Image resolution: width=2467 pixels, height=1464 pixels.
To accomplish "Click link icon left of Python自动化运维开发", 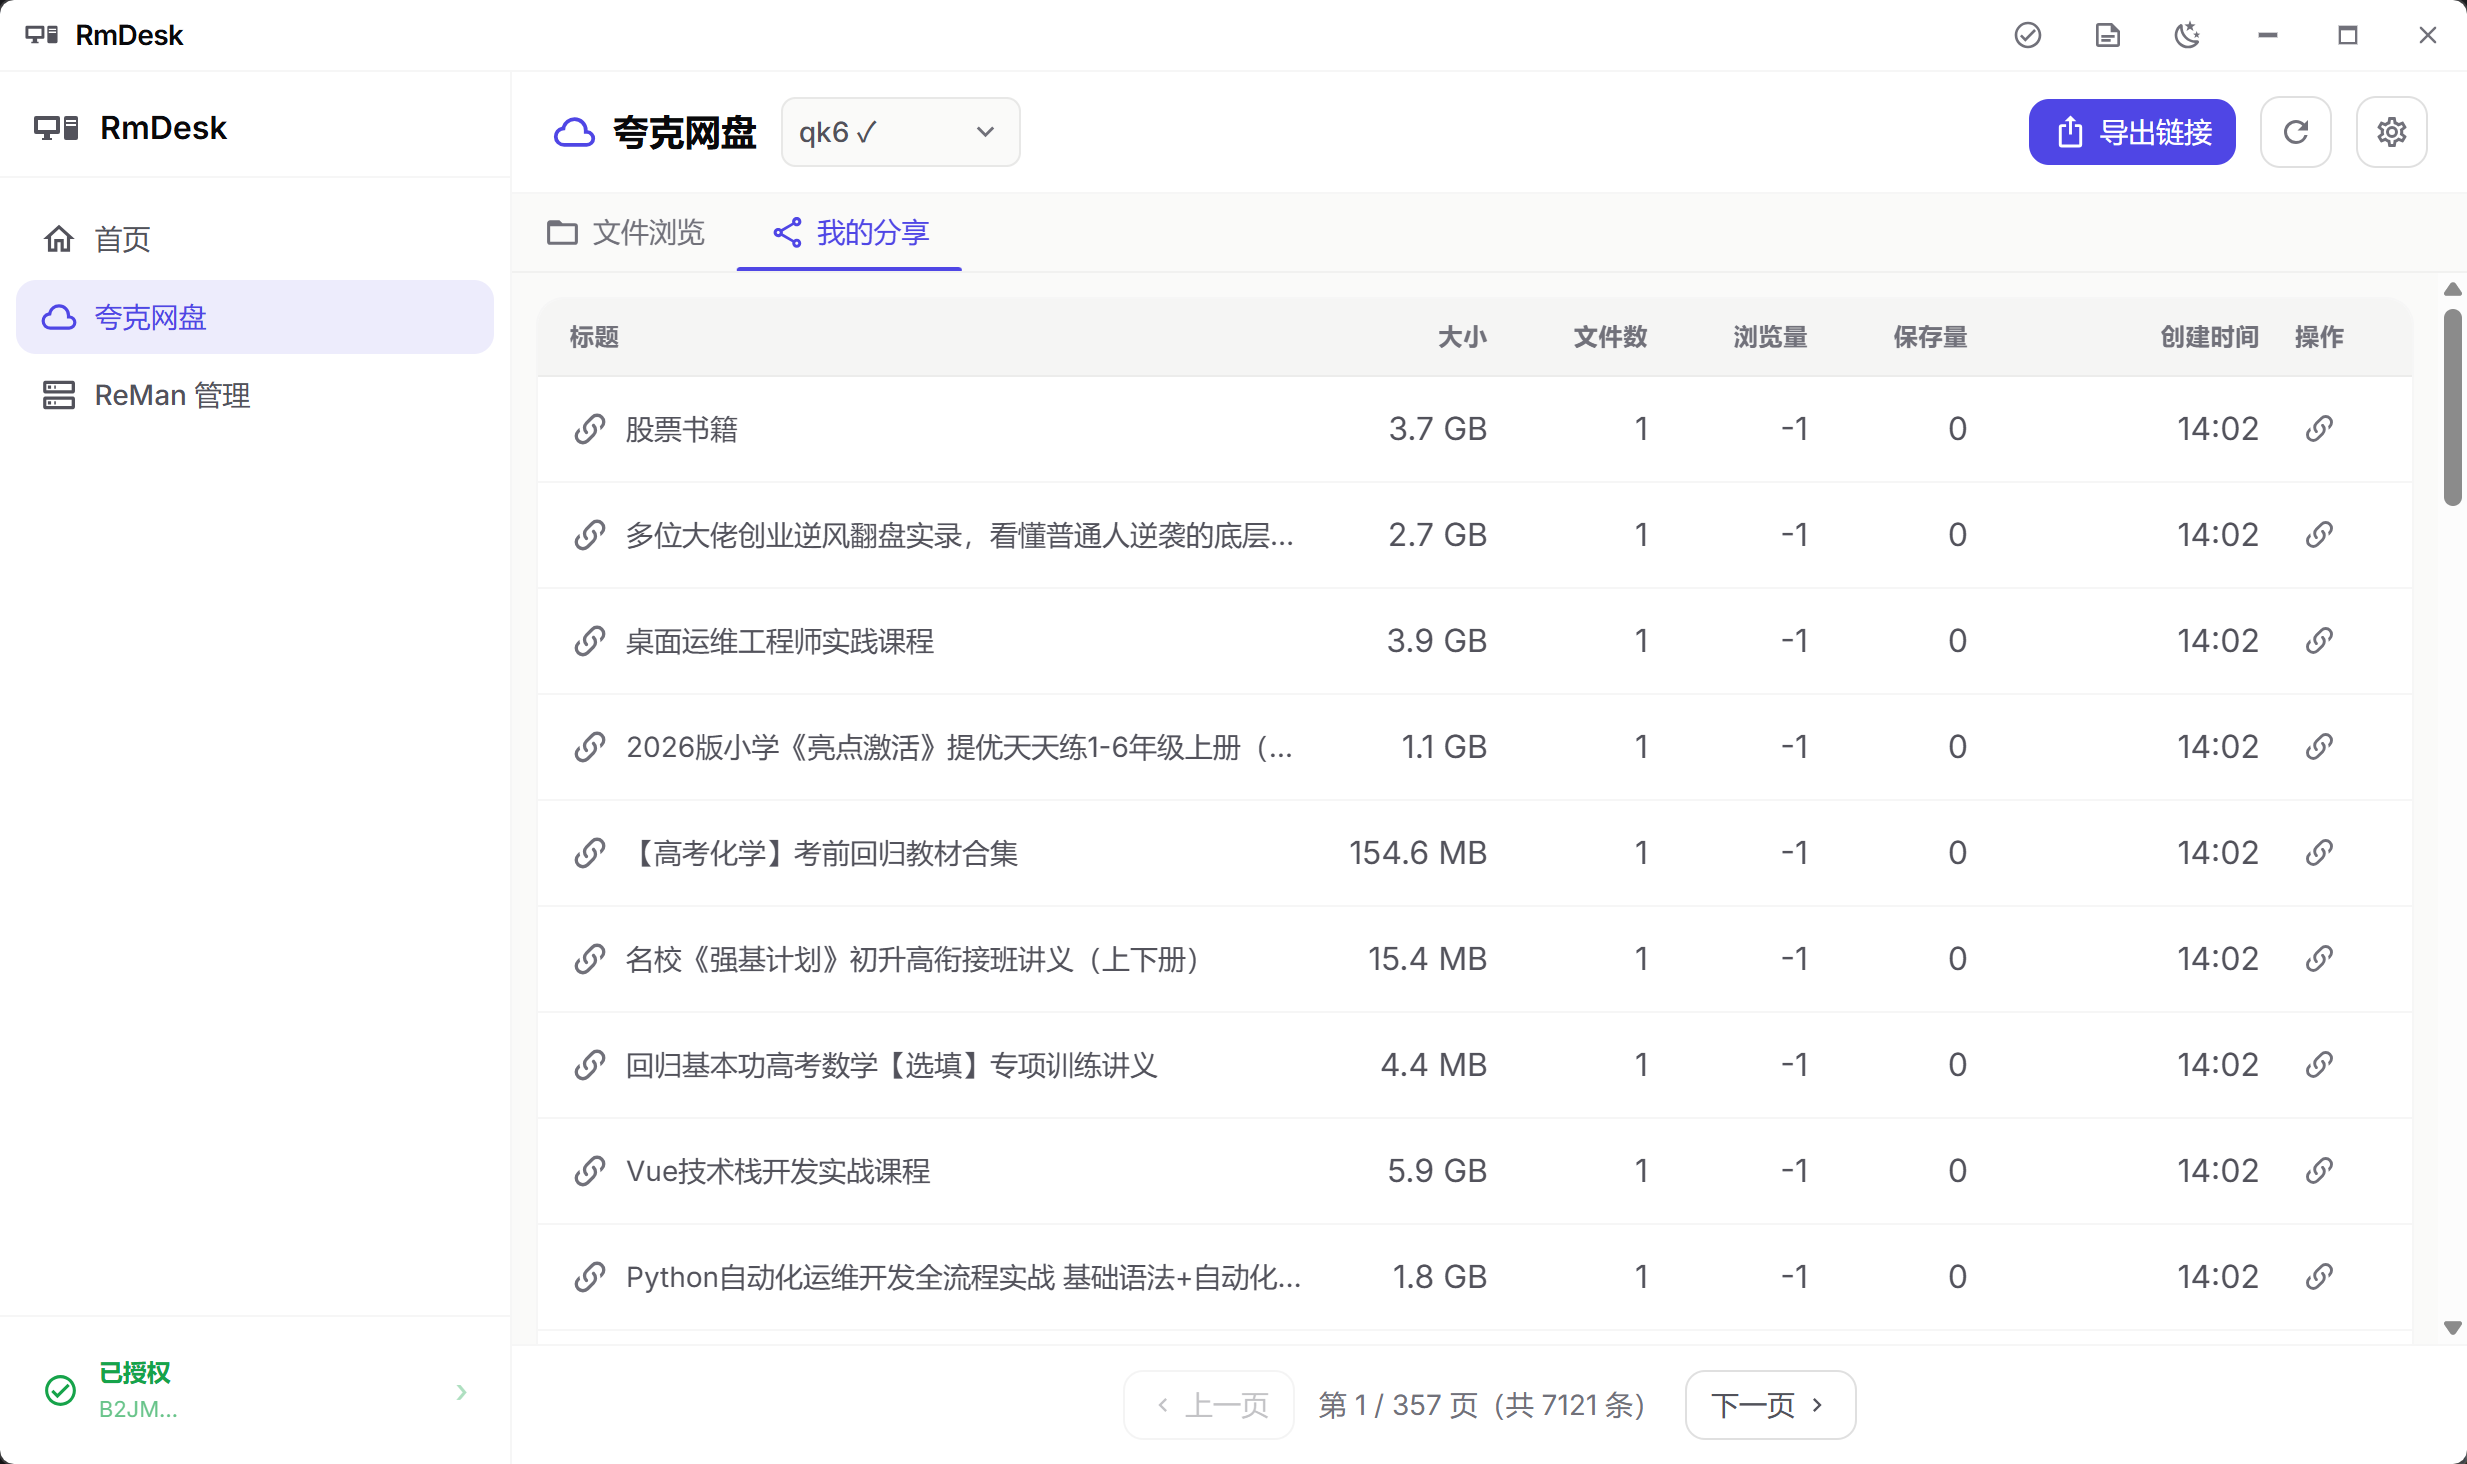I will tap(590, 1277).
